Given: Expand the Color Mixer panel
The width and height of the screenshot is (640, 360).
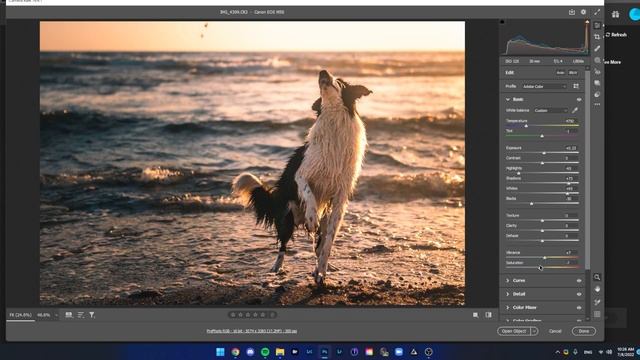Looking at the screenshot, I should [x=508, y=307].
